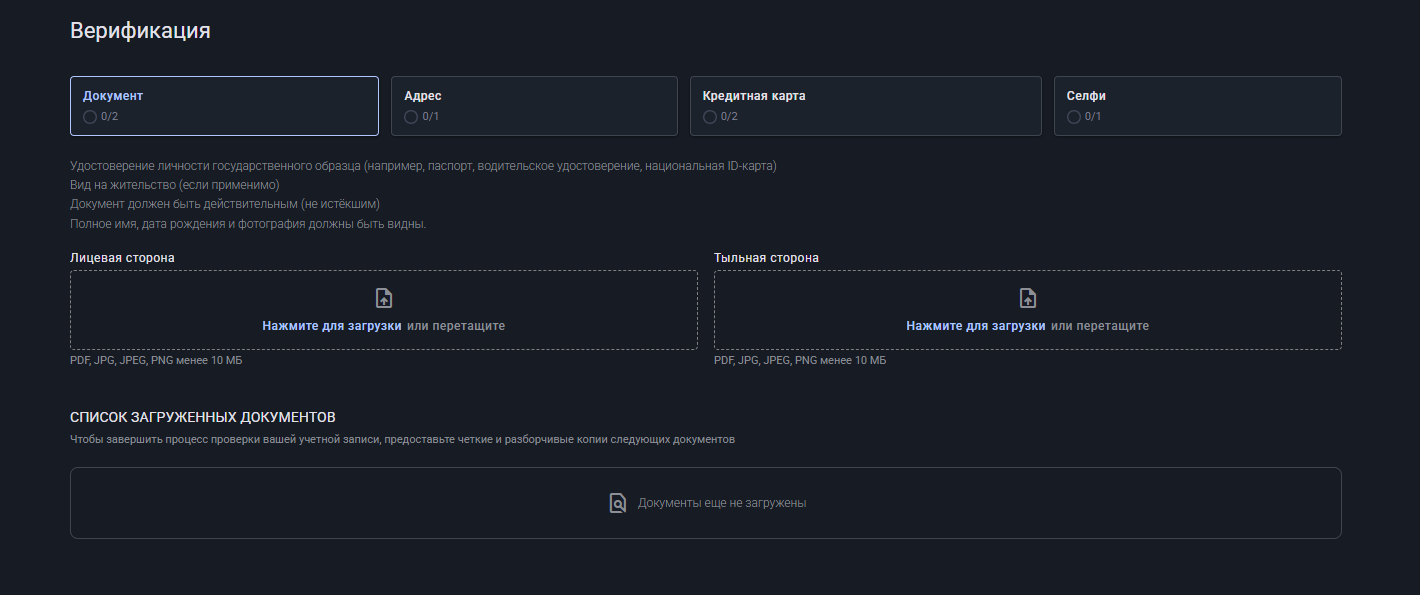The height and width of the screenshot is (595, 1420).
Task: Click 'Нажмите для загрузки' for front side
Action: pyautogui.click(x=332, y=326)
